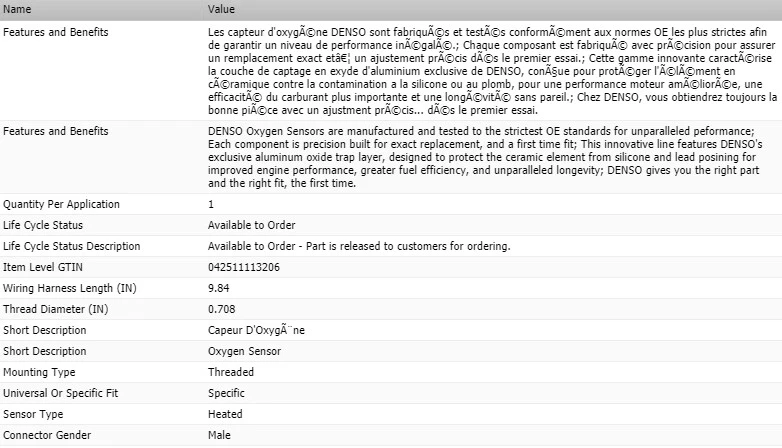Viewport: 782px width, 448px height.
Task: Select the Quantity Per Application value 1
Action: (x=211, y=204)
